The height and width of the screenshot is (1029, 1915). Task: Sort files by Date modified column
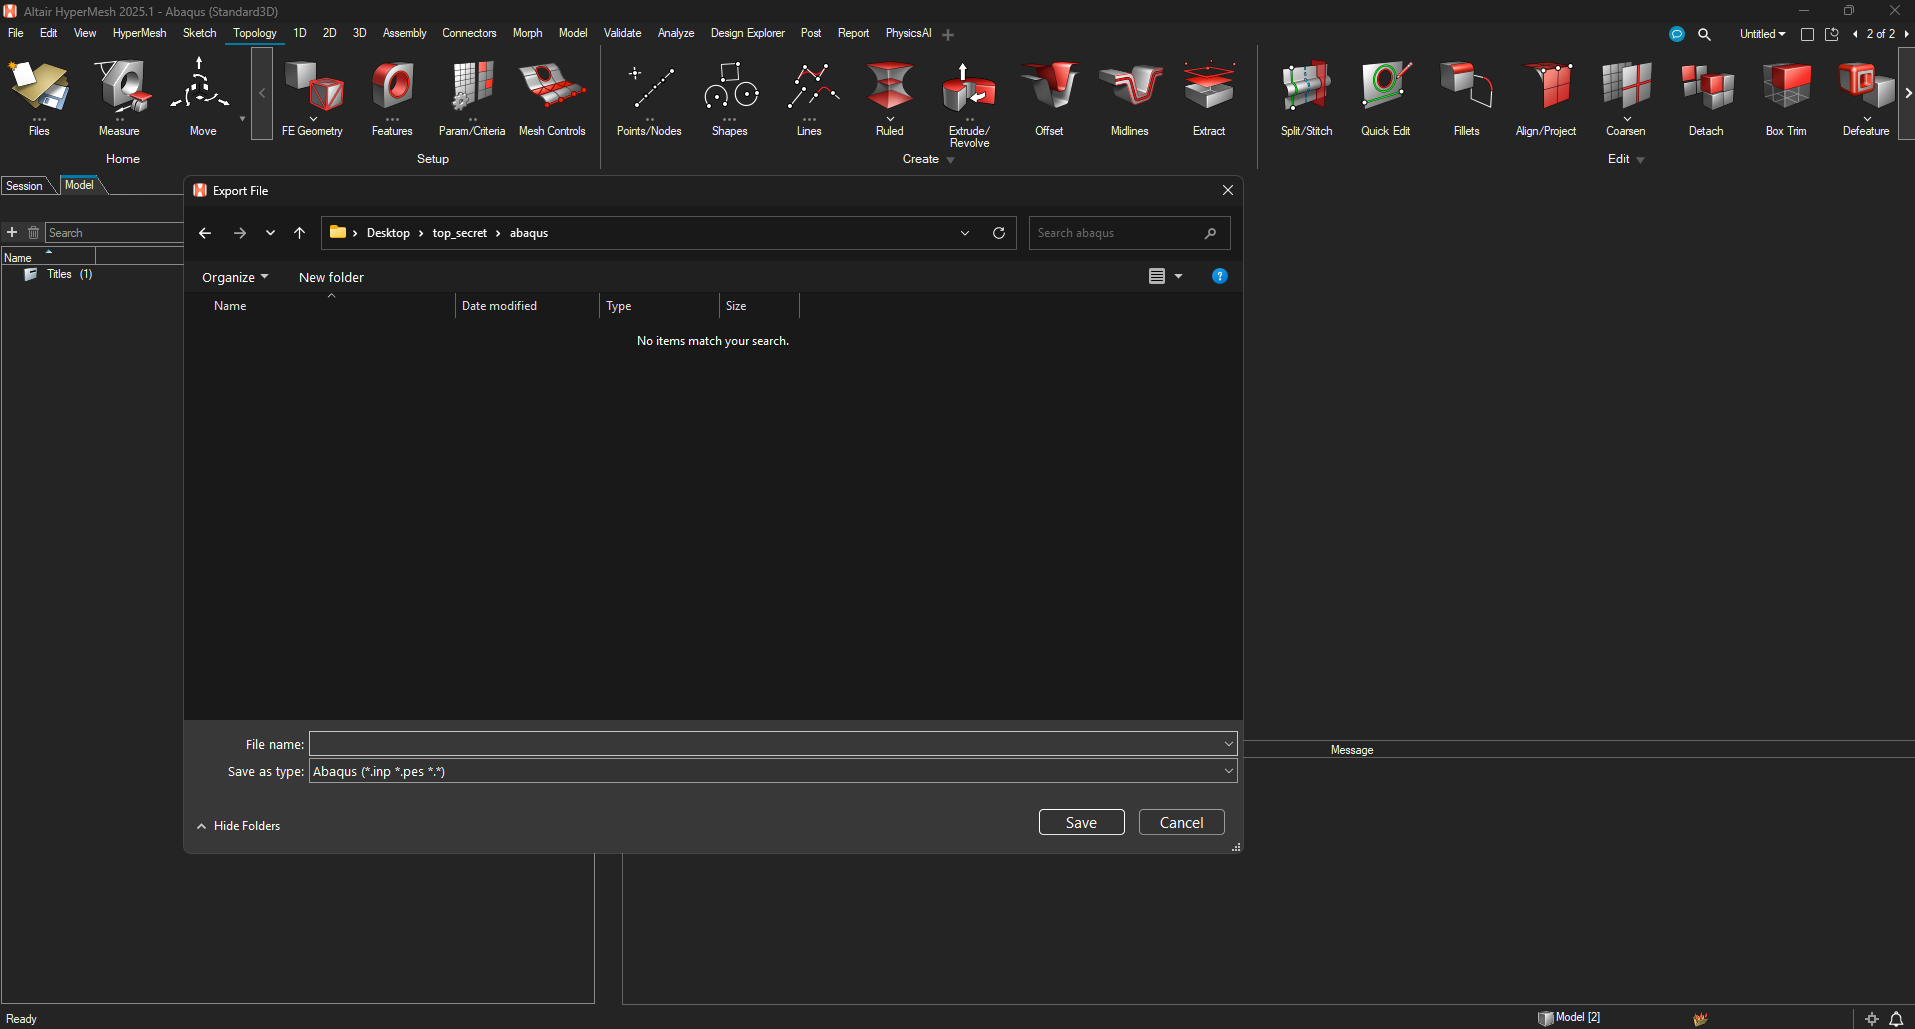(499, 306)
